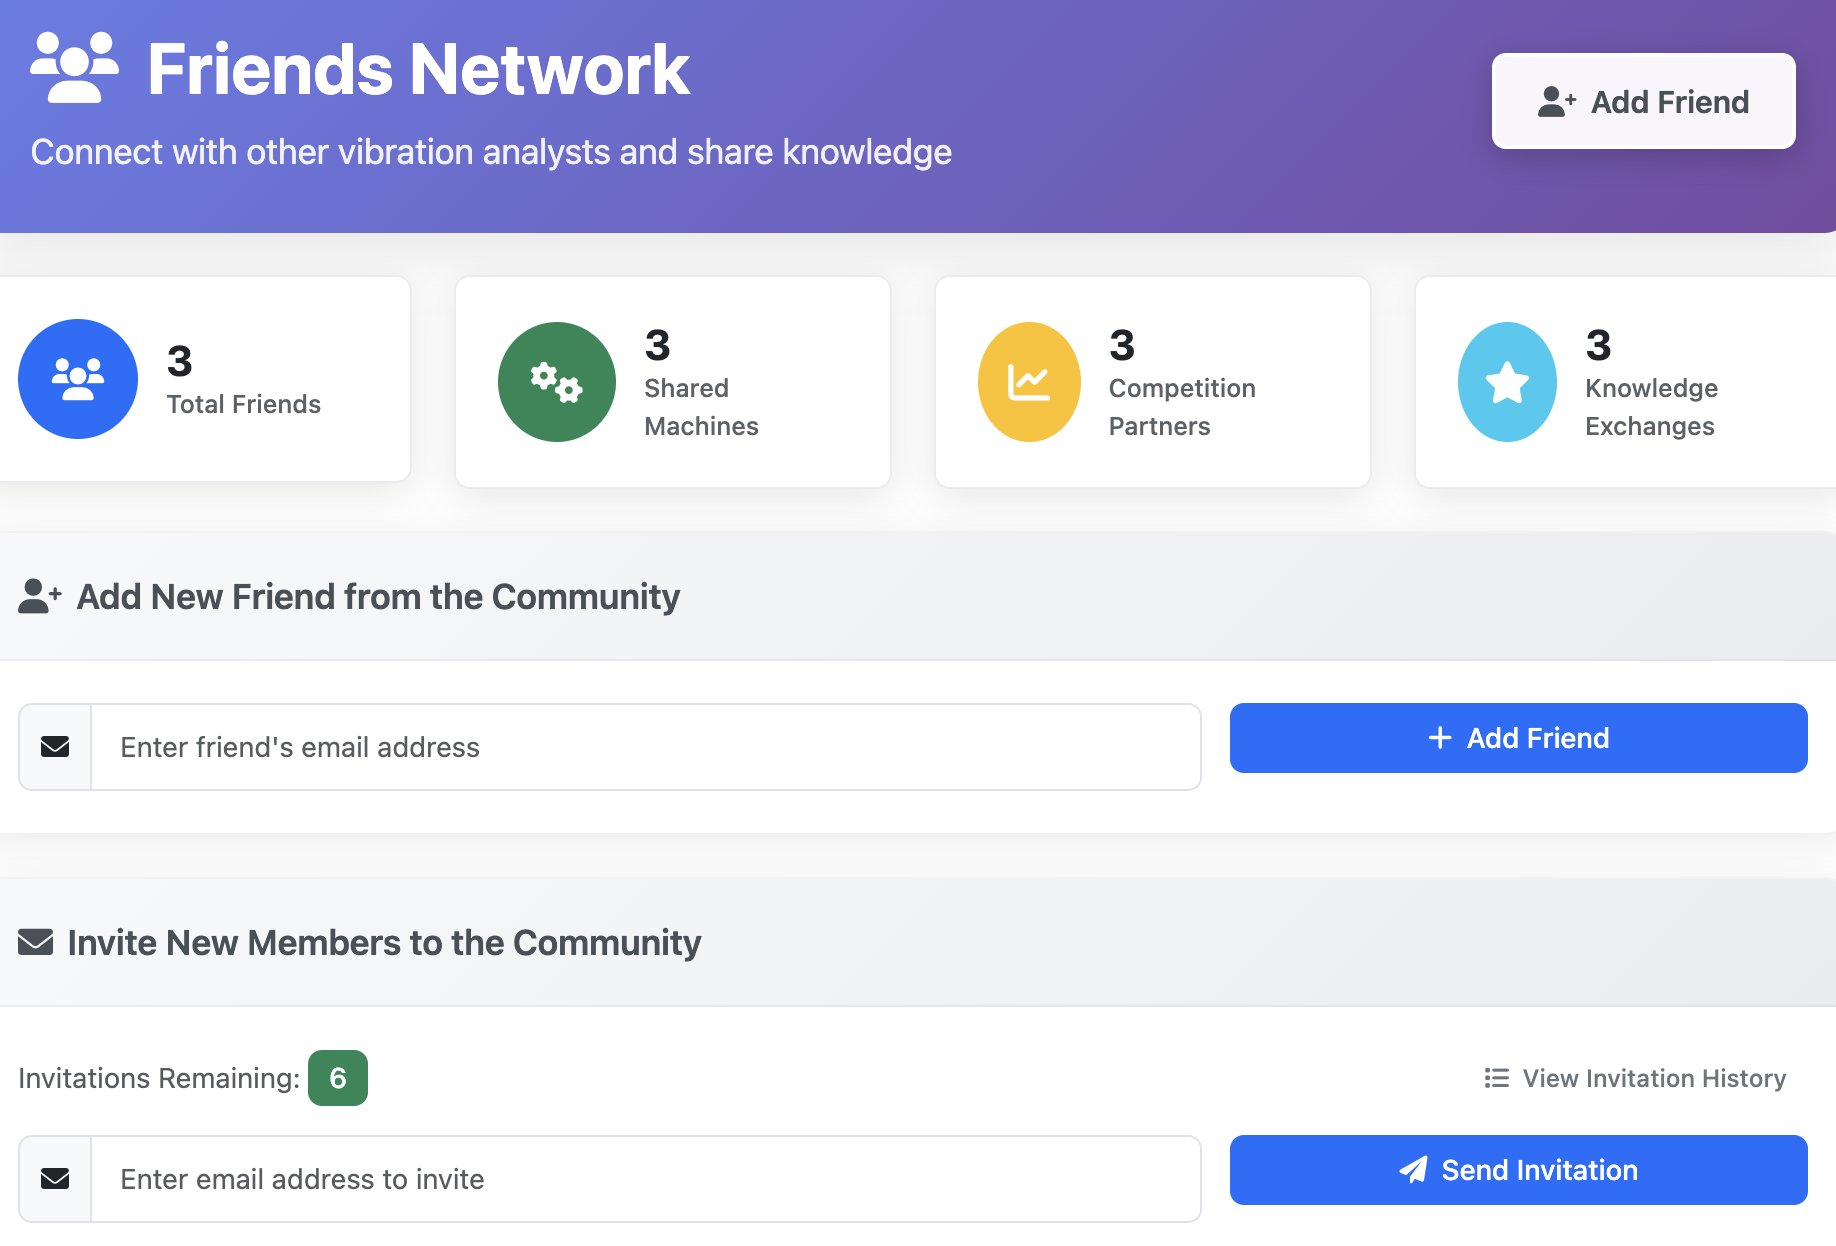The width and height of the screenshot is (1836, 1246).
Task: Focus the email address to invite field
Action: click(646, 1179)
